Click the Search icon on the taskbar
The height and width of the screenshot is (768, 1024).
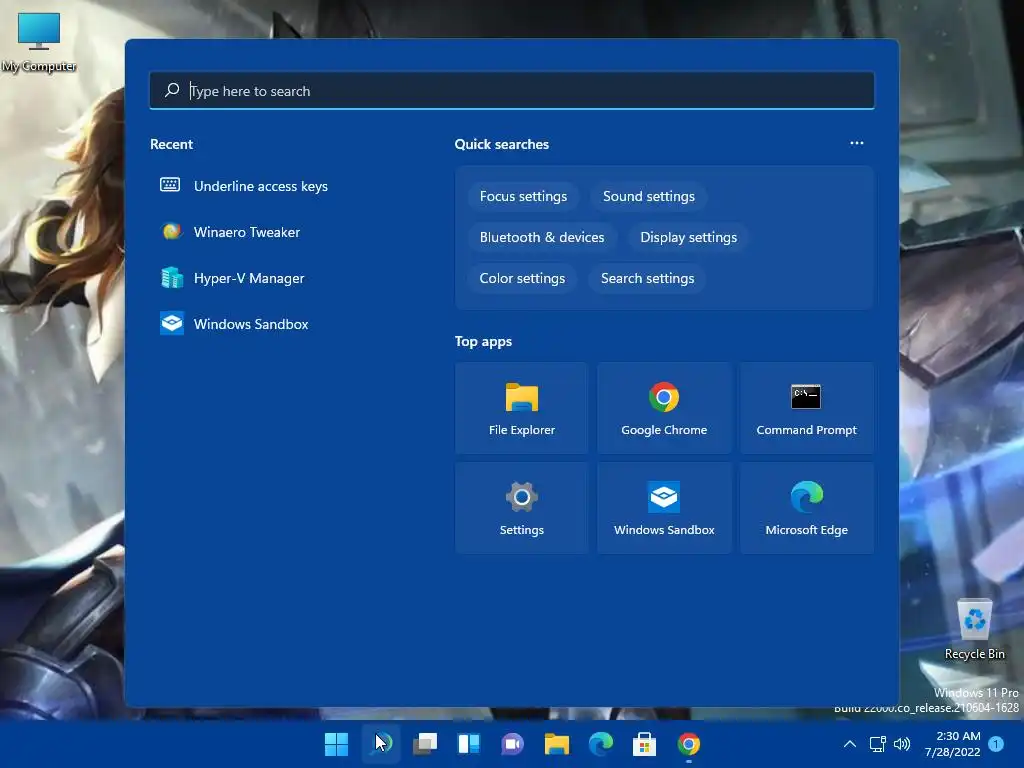(381, 744)
